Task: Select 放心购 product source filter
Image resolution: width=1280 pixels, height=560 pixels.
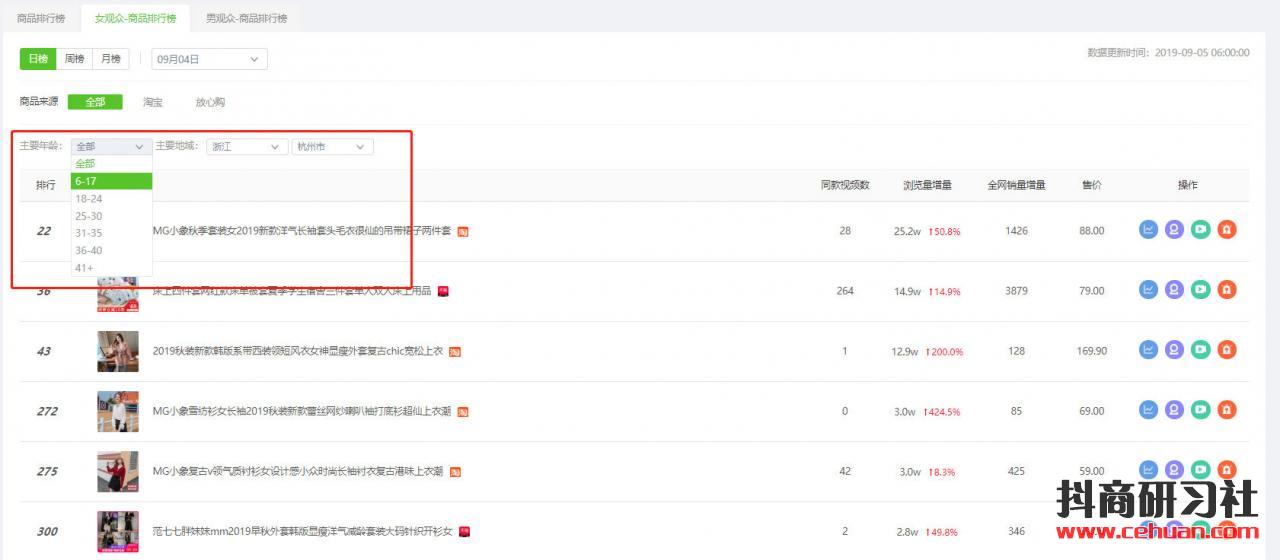Action: [x=210, y=102]
